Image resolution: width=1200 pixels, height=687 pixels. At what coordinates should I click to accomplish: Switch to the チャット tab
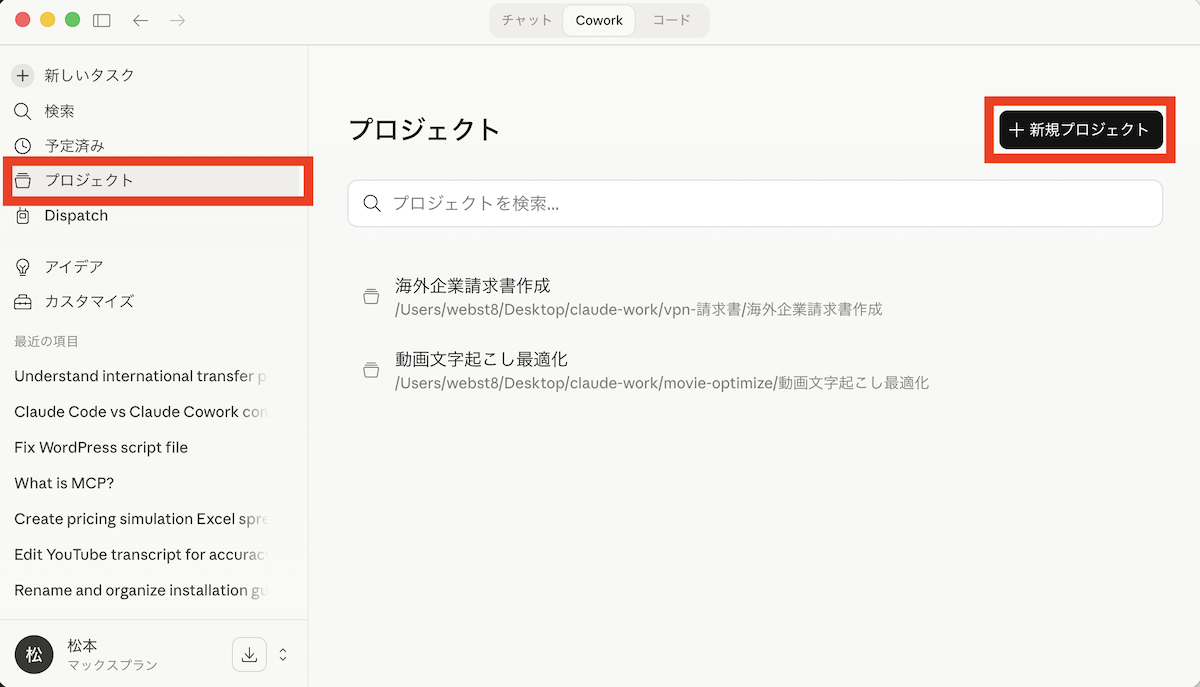point(527,20)
